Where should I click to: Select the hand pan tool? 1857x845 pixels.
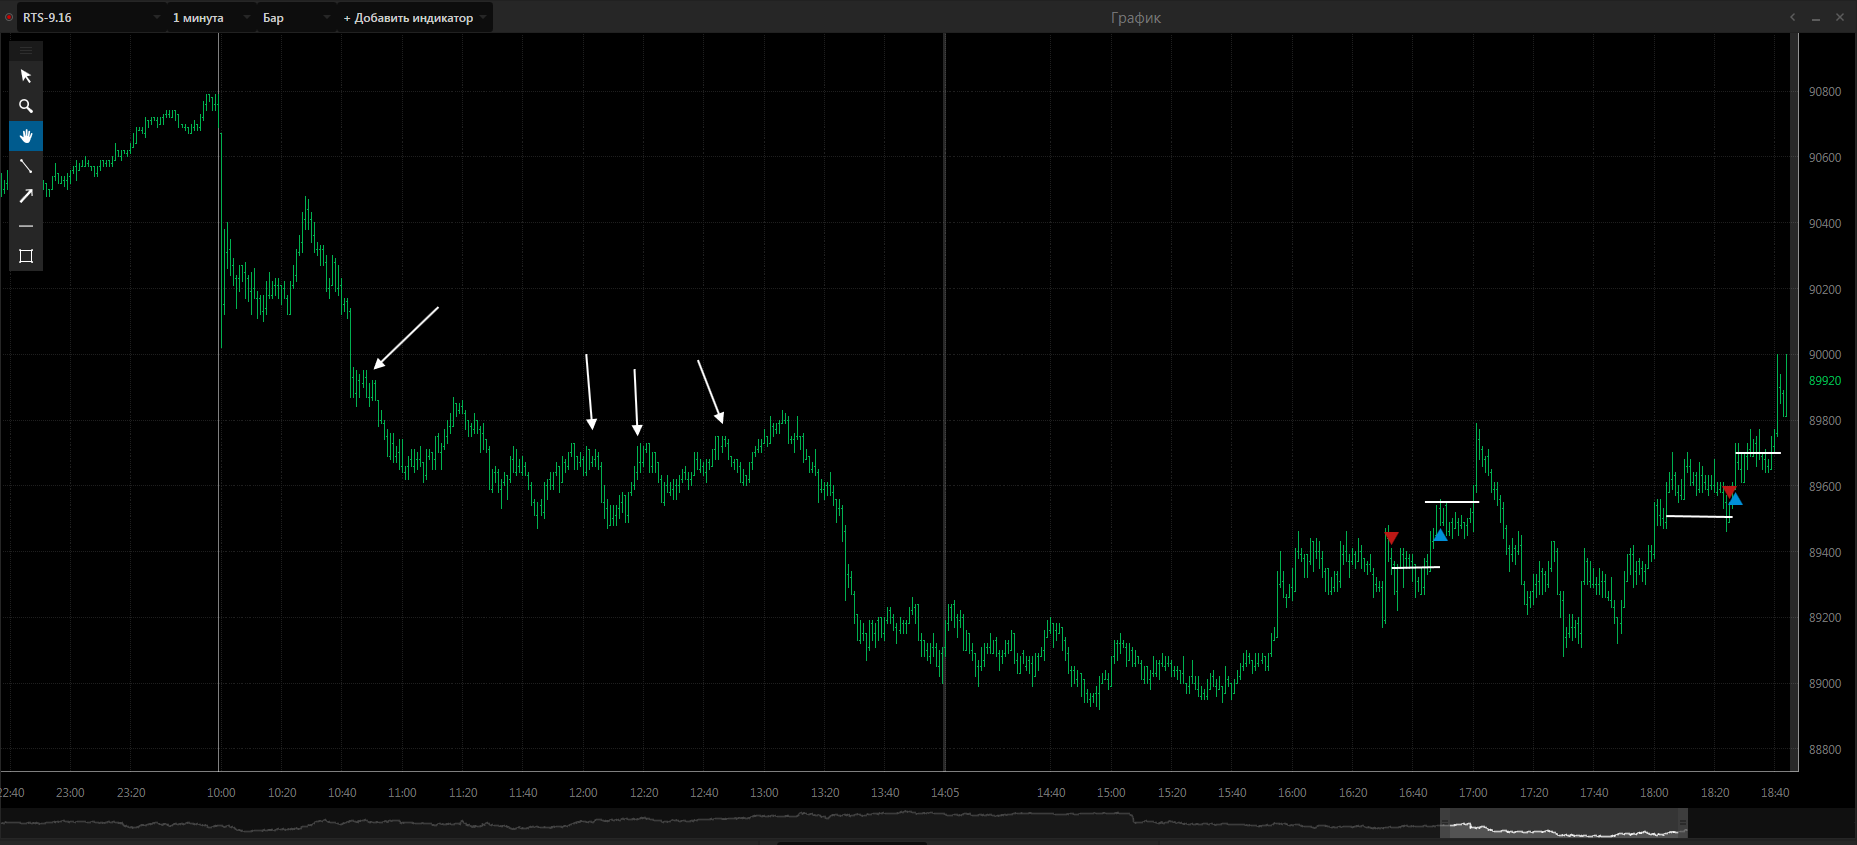pyautogui.click(x=26, y=136)
